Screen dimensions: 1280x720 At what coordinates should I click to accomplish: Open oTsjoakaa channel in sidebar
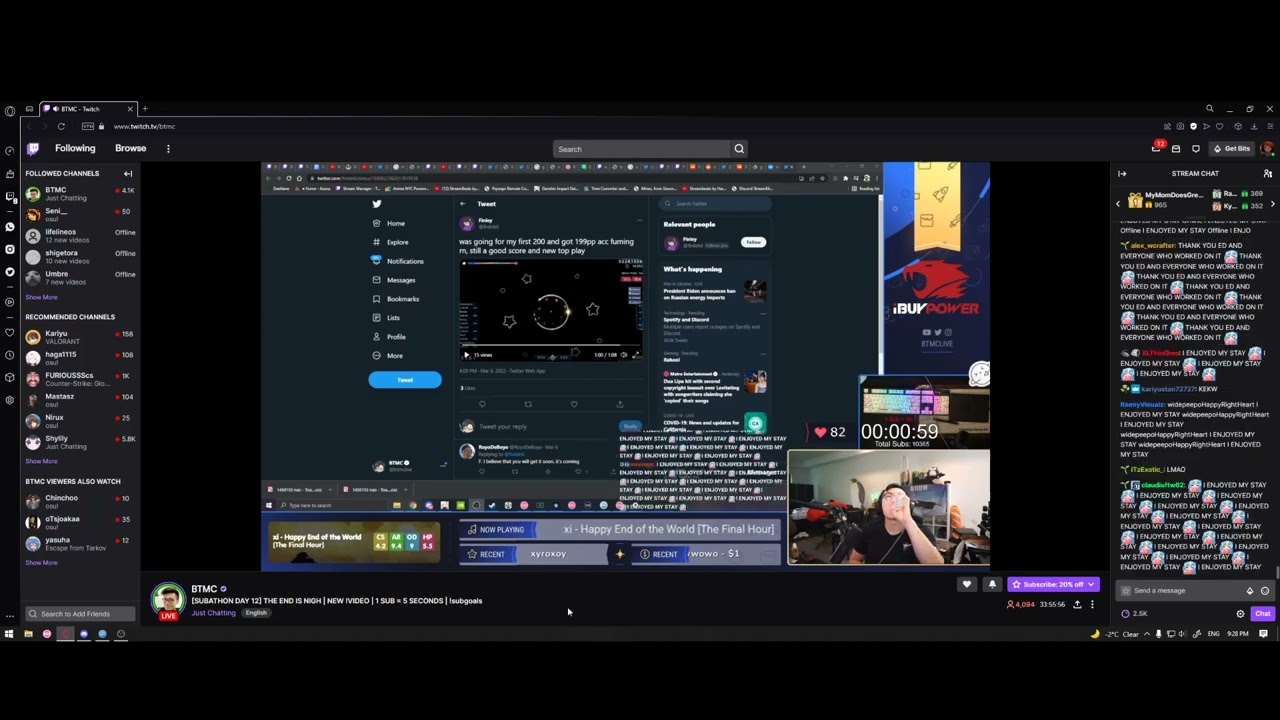tap(80, 522)
